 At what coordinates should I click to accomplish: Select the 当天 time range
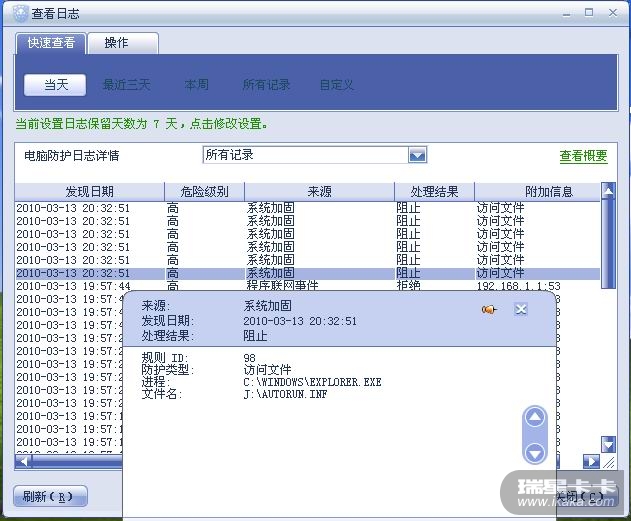click(55, 85)
